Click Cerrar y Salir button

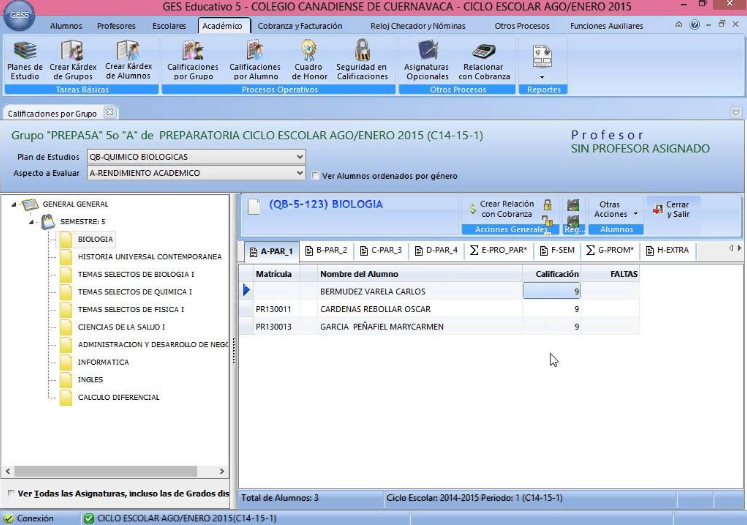672,210
